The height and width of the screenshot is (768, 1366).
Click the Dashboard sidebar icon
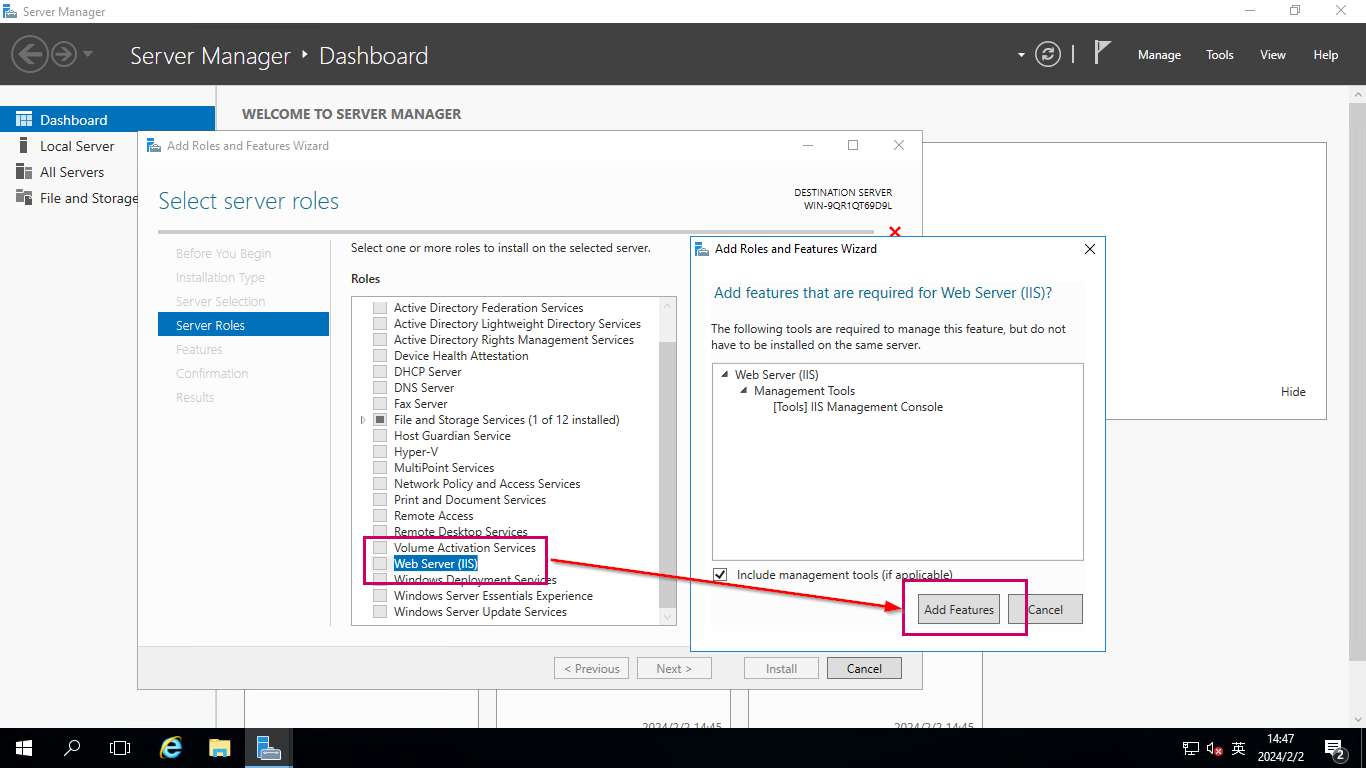click(x=24, y=119)
